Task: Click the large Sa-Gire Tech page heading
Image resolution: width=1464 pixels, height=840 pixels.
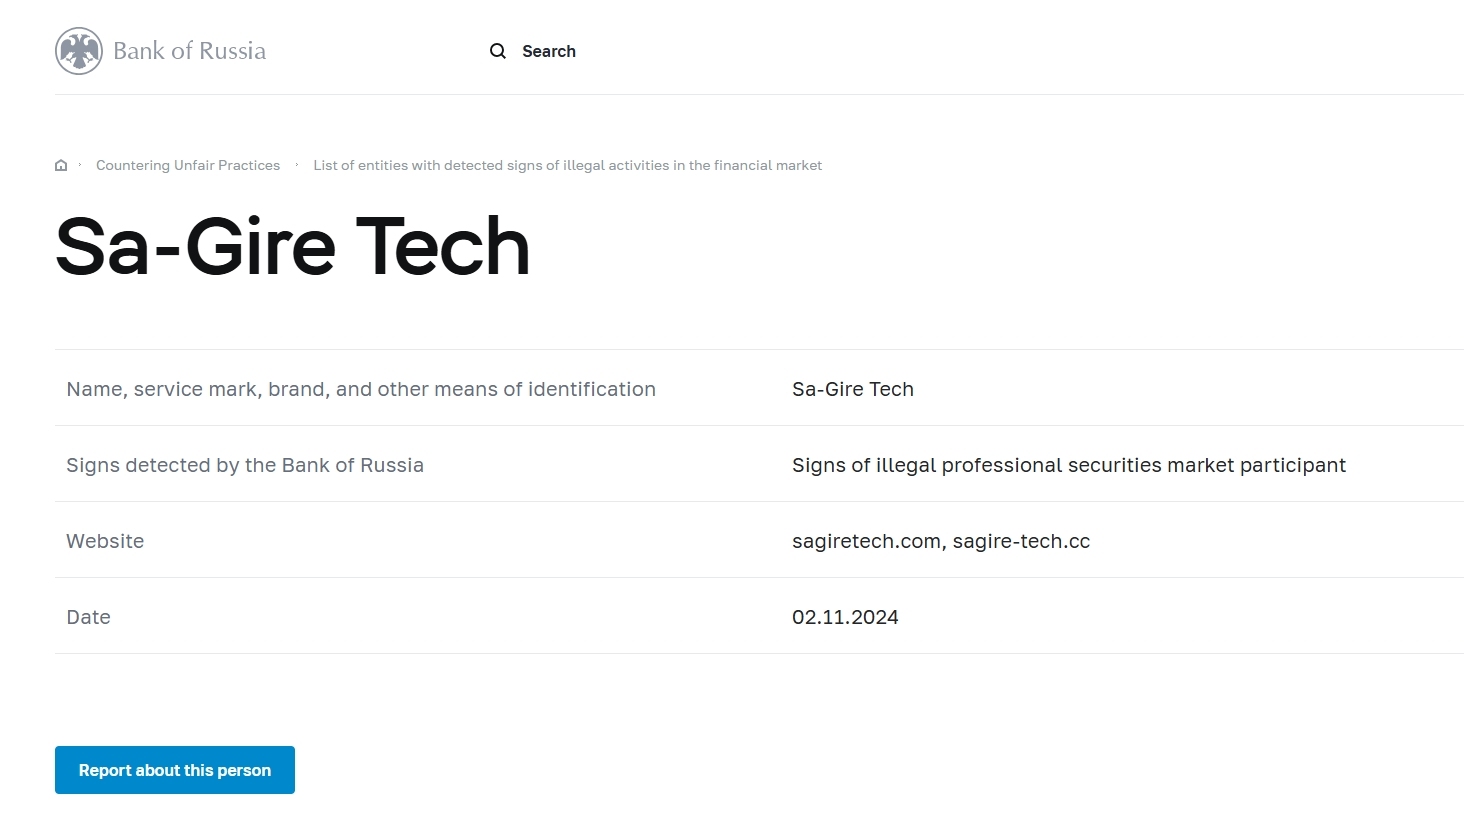Action: point(292,247)
